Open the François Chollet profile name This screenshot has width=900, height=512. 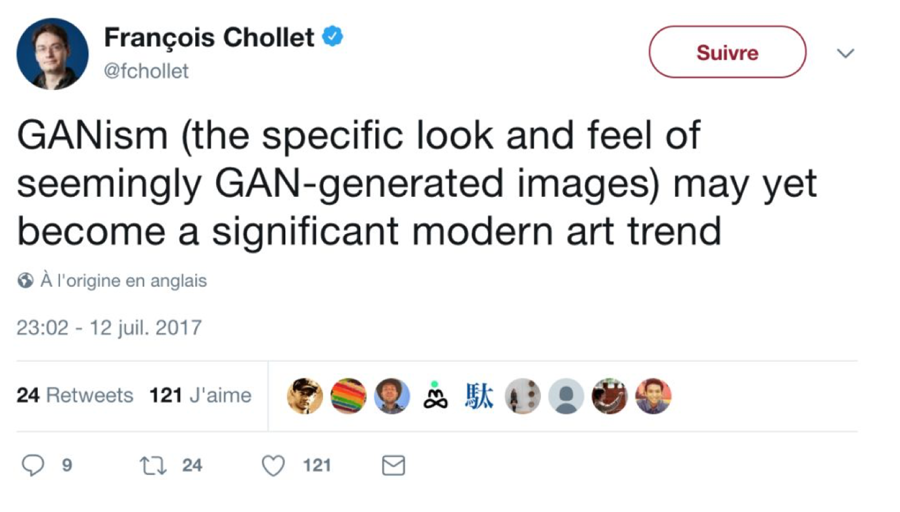209,39
